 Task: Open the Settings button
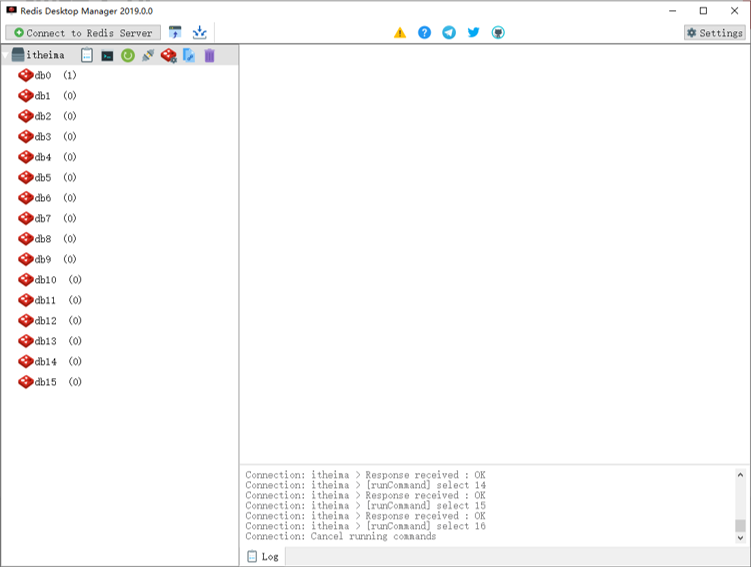[714, 33]
